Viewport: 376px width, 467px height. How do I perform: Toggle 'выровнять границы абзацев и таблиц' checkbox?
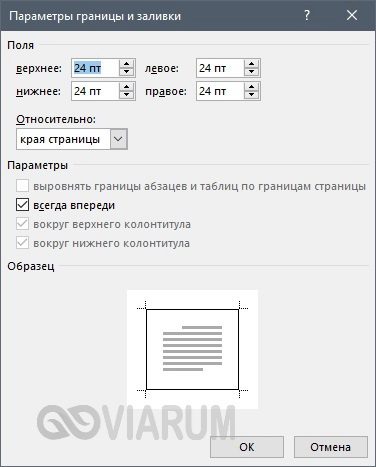[22, 186]
